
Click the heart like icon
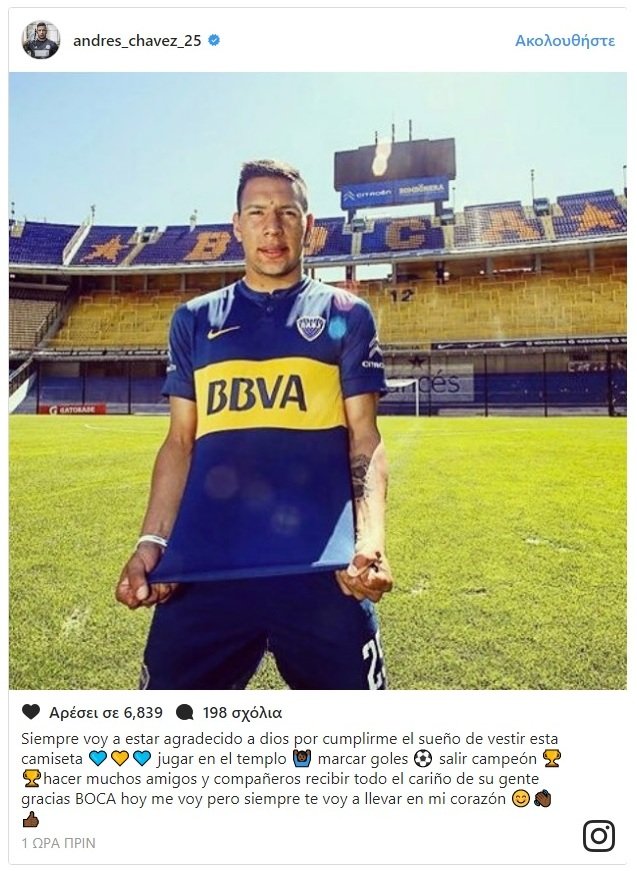tap(31, 712)
